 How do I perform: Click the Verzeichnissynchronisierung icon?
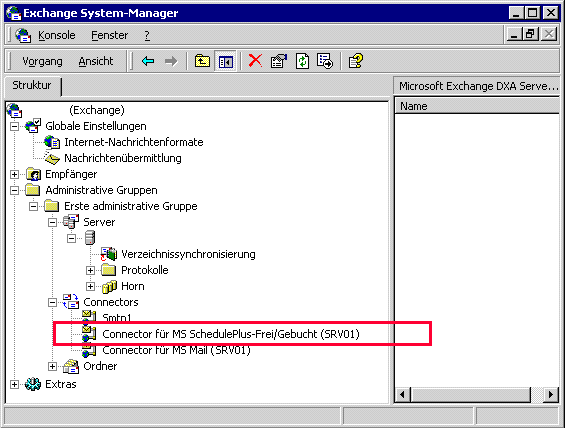(x=109, y=254)
